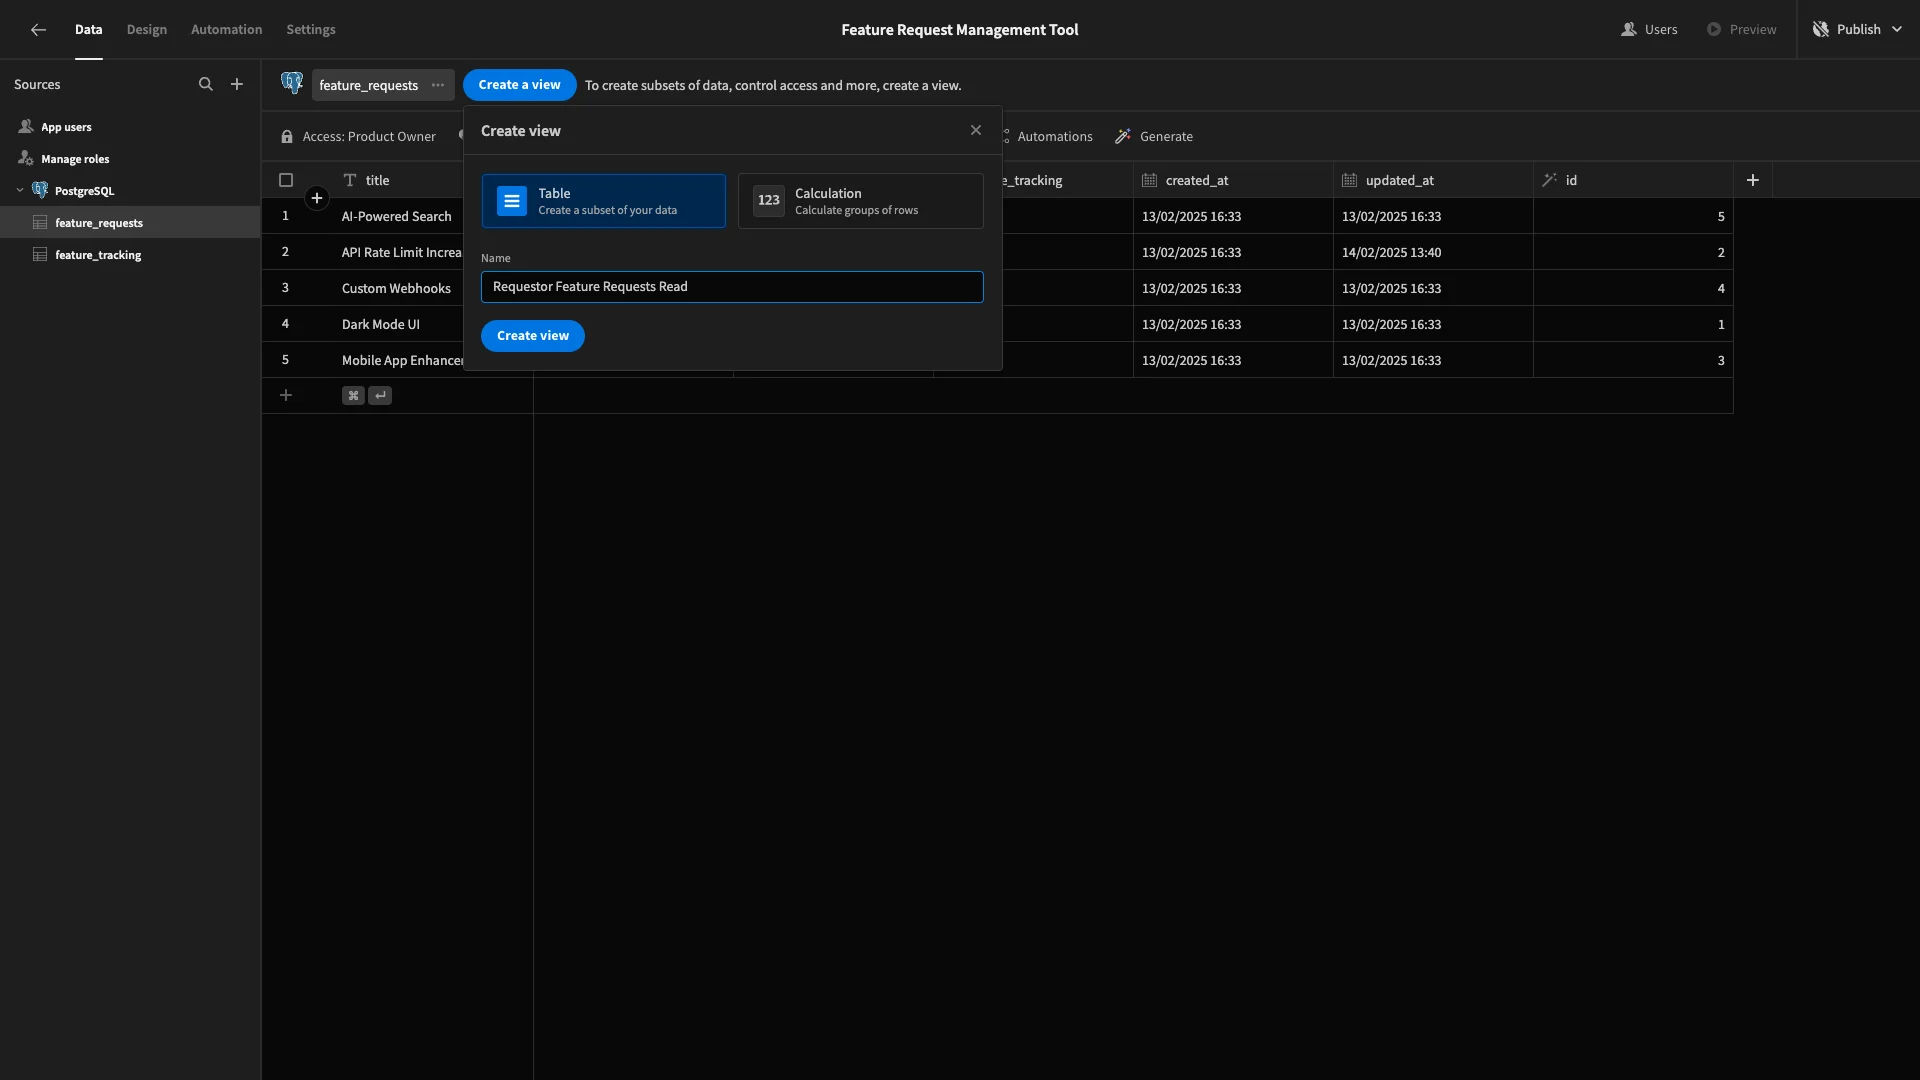1920x1080 pixels.
Task: Select the Calculation view type option
Action: coord(861,201)
